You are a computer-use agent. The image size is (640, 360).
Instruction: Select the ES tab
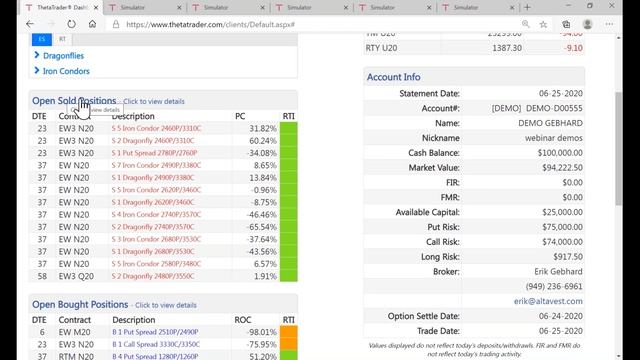[x=42, y=39]
